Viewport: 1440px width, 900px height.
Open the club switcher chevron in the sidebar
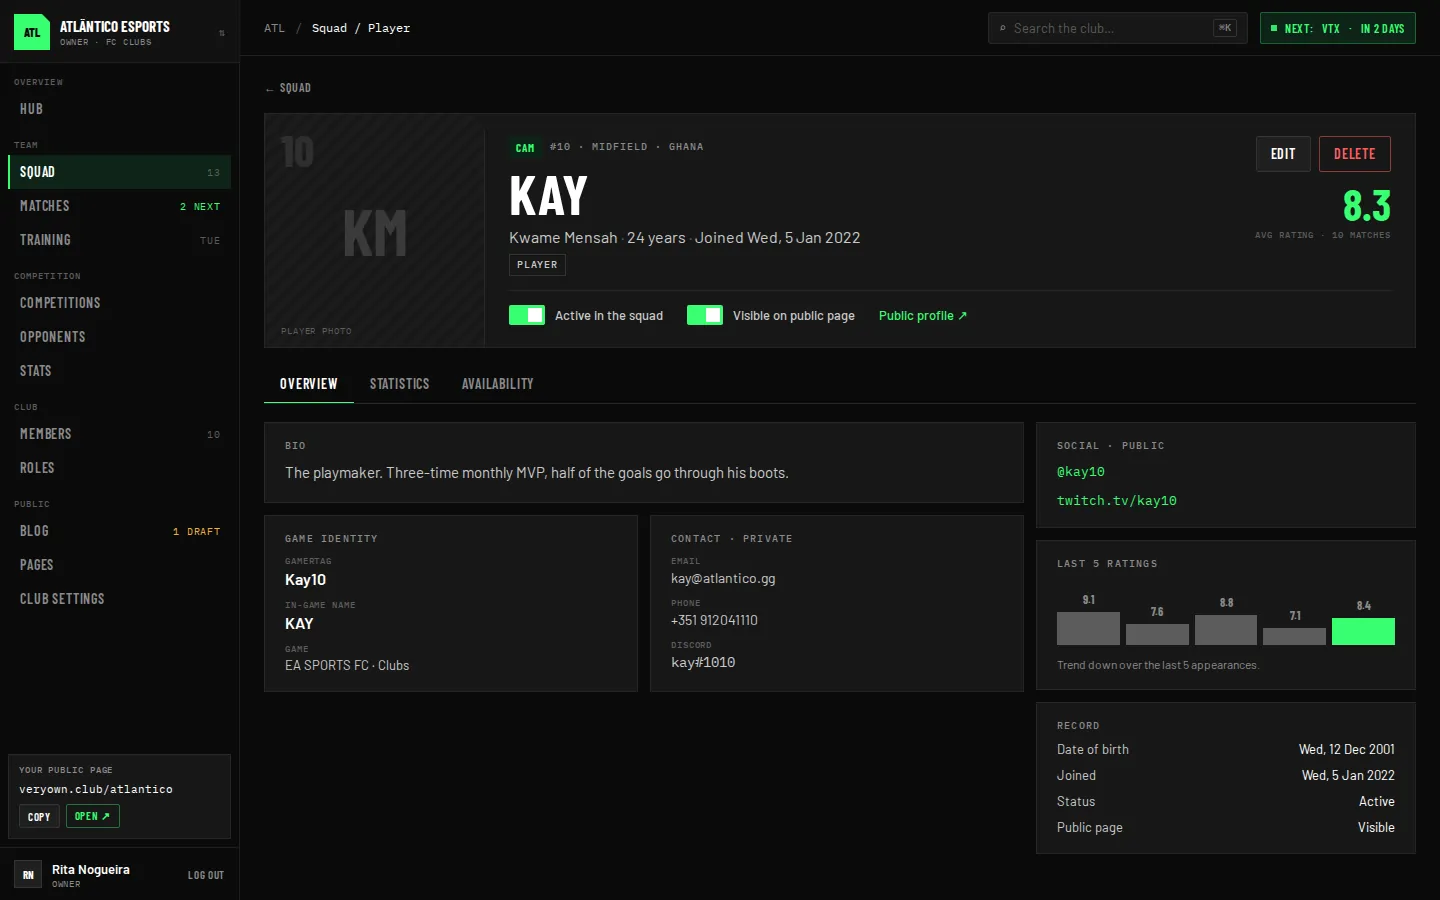tap(222, 33)
